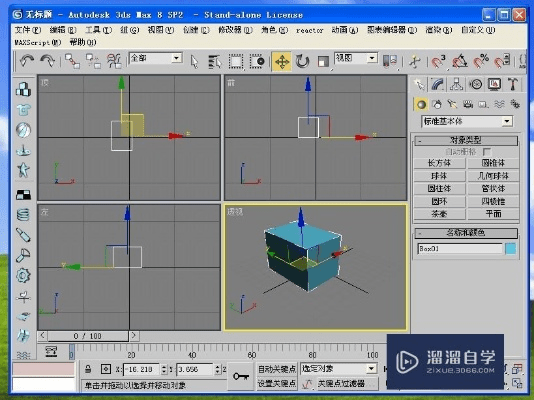Open the 文件 menu

[28, 30]
